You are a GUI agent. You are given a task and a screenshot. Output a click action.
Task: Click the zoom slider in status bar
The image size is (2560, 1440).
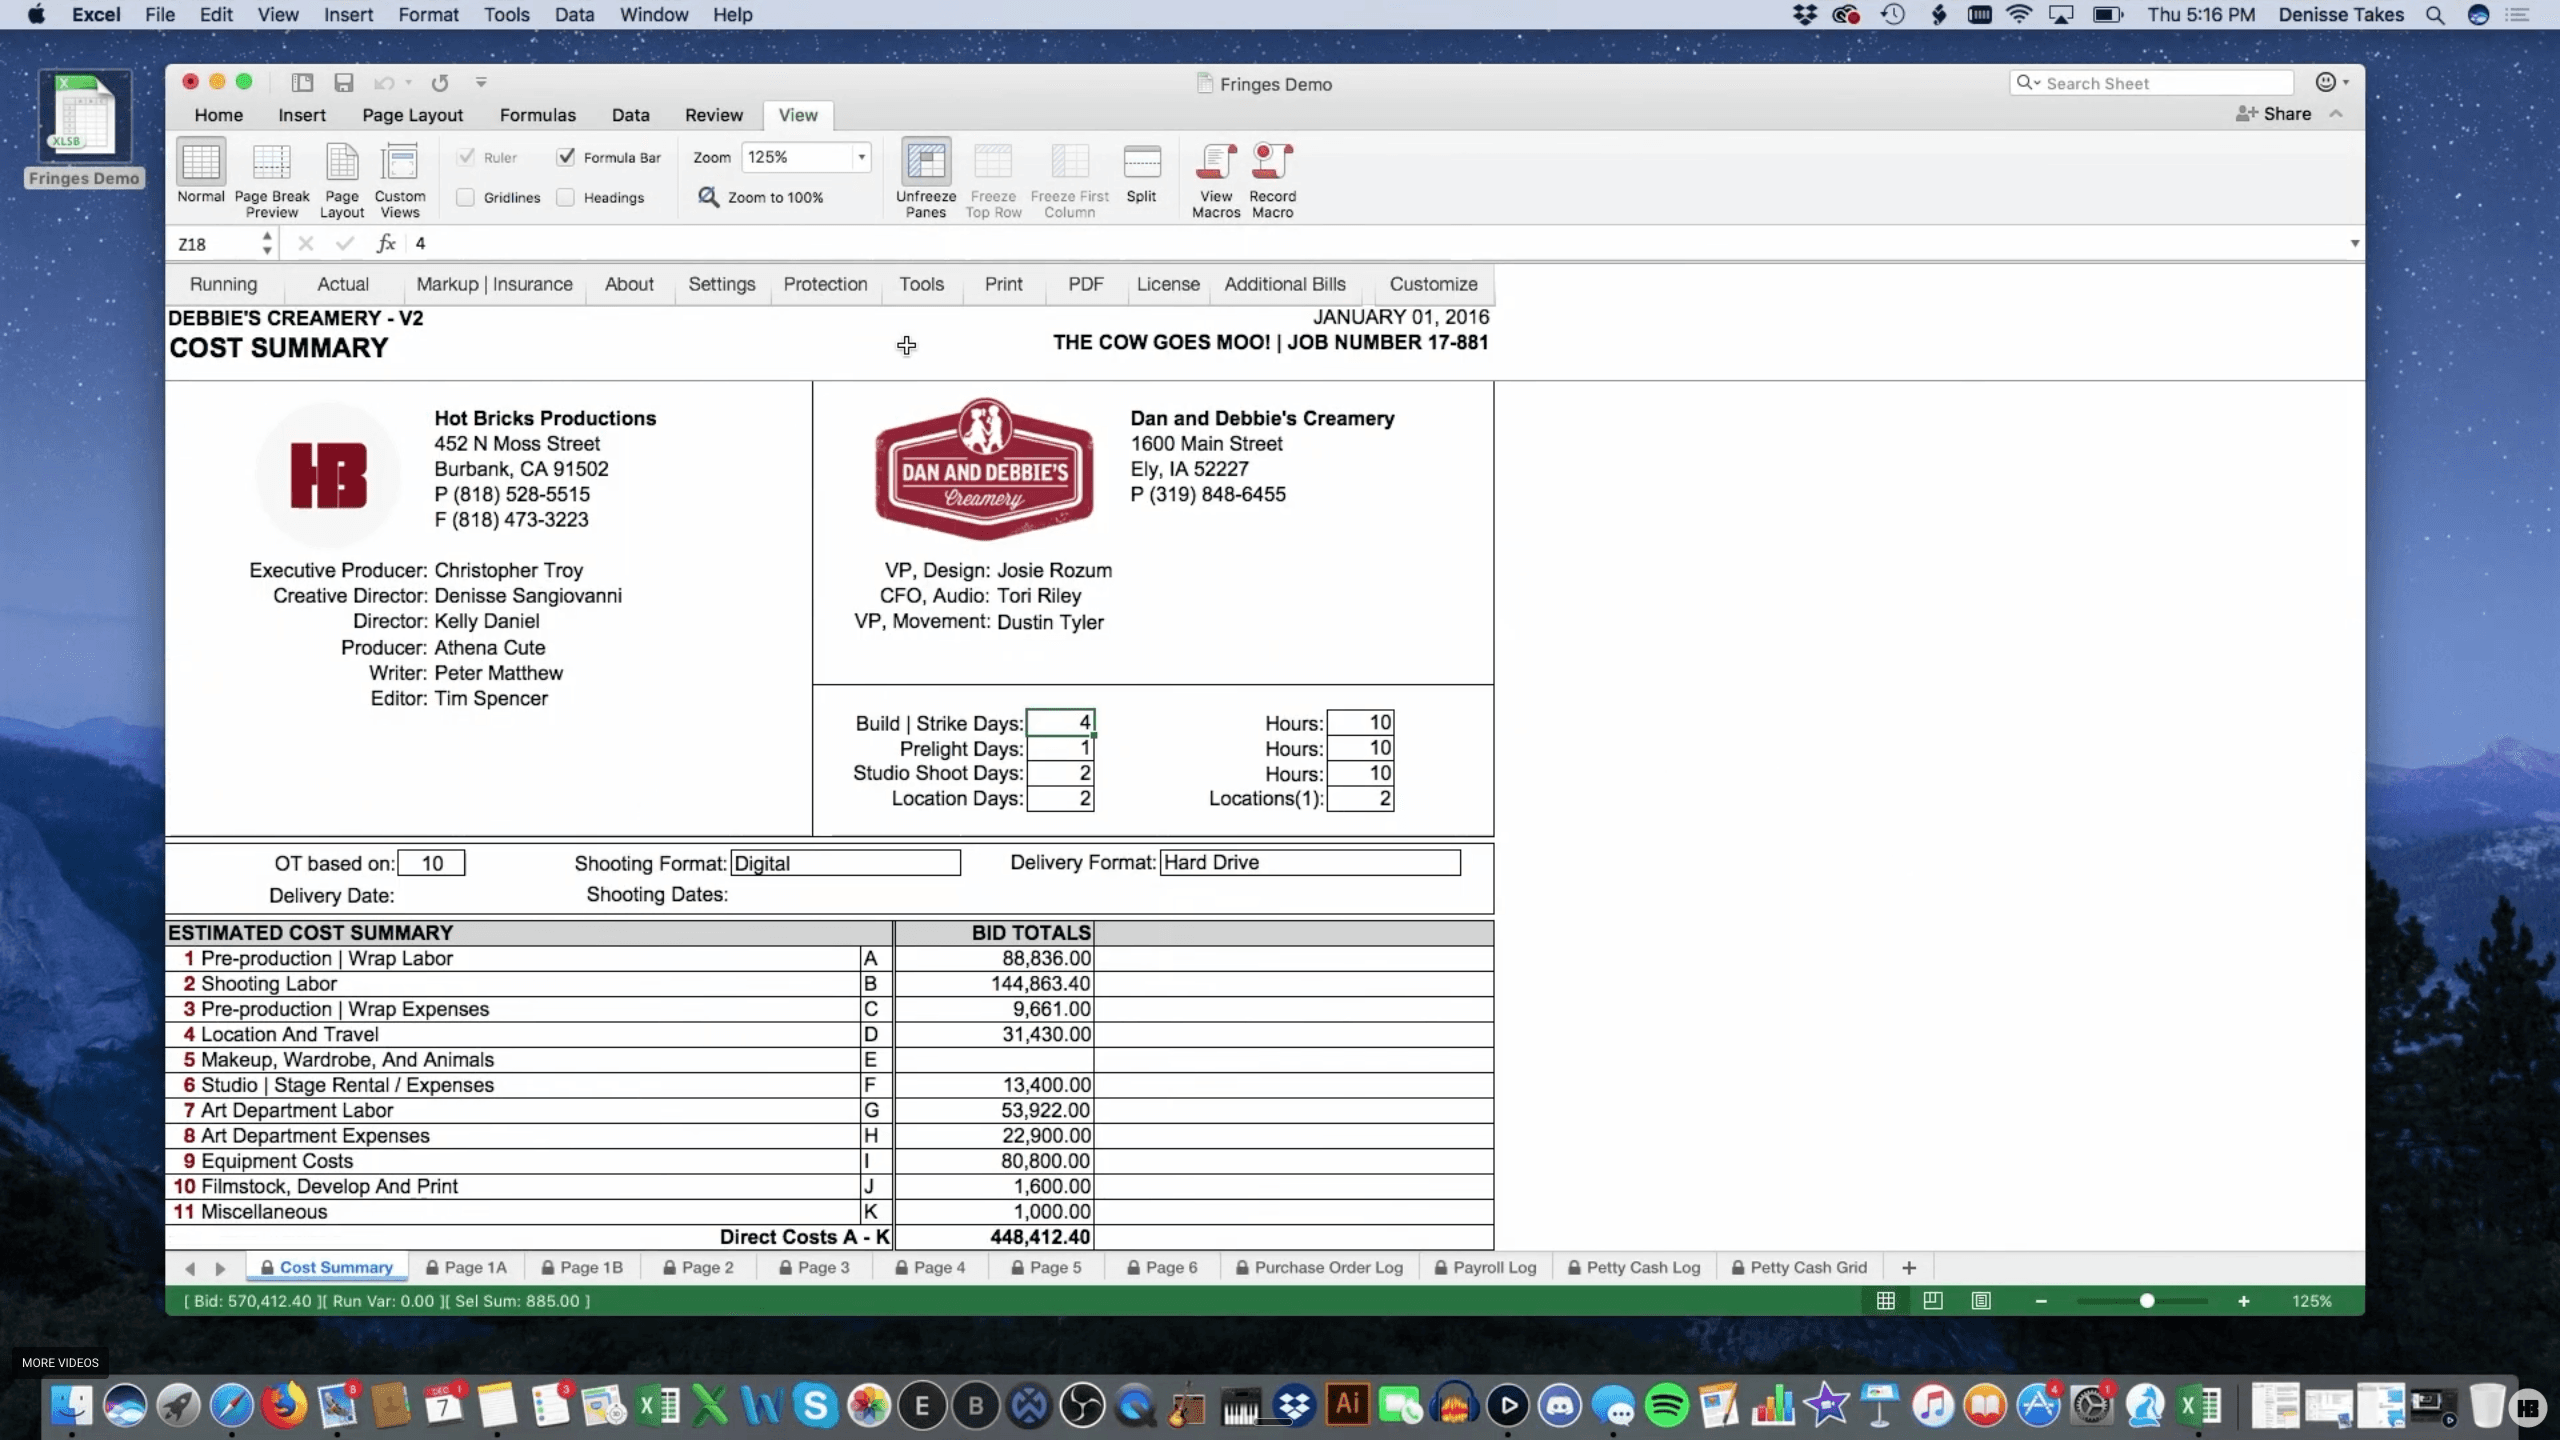2146,1301
